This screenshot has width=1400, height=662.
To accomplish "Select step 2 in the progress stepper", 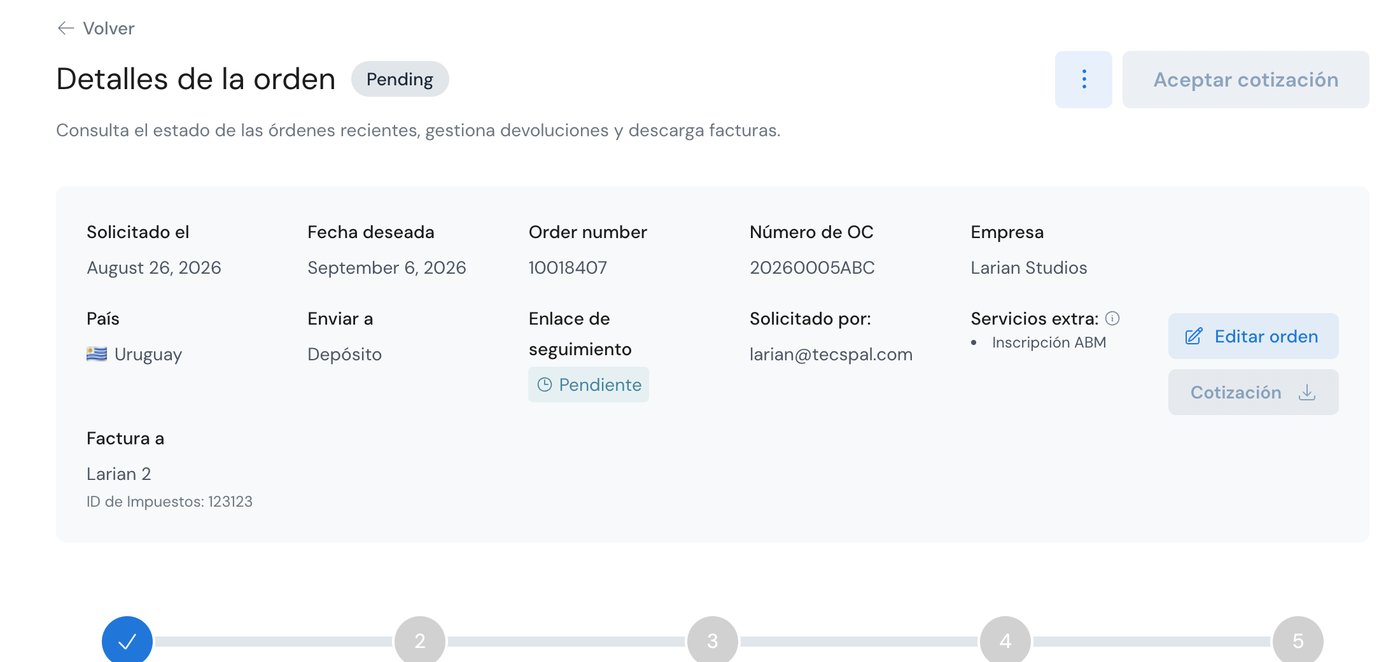I will pos(420,641).
